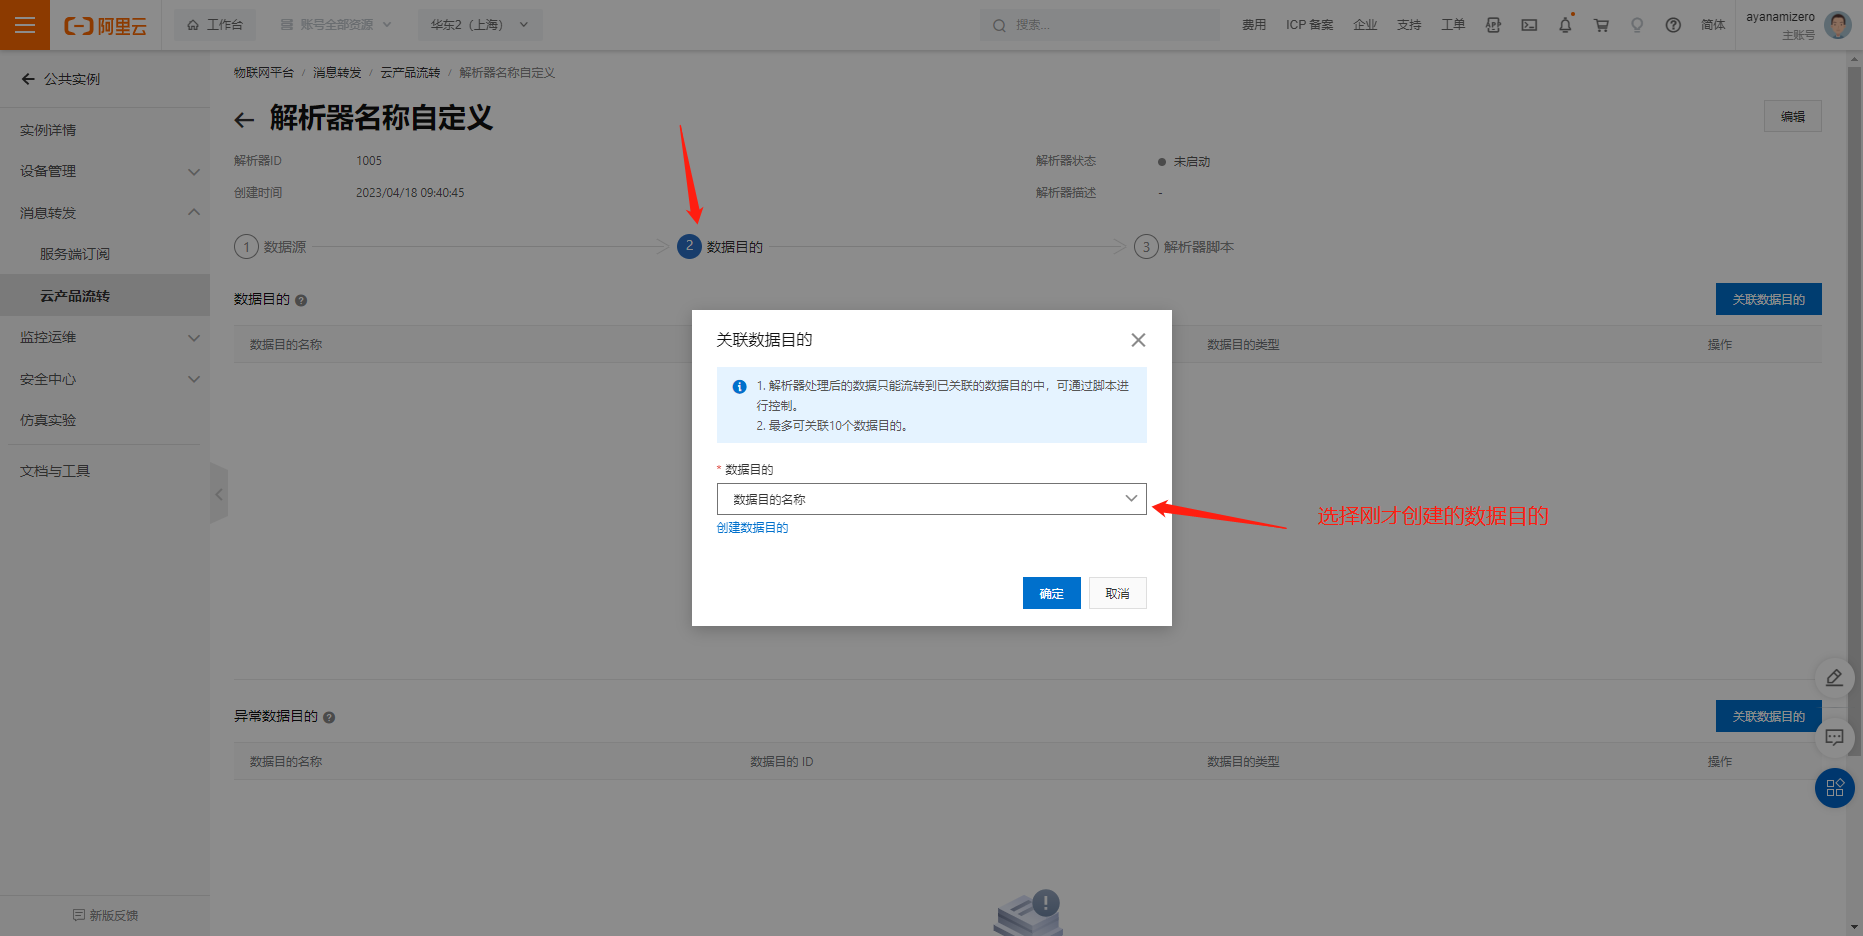1863x936 pixels.
Task: Open the shopping cart icon
Action: click(x=1601, y=25)
